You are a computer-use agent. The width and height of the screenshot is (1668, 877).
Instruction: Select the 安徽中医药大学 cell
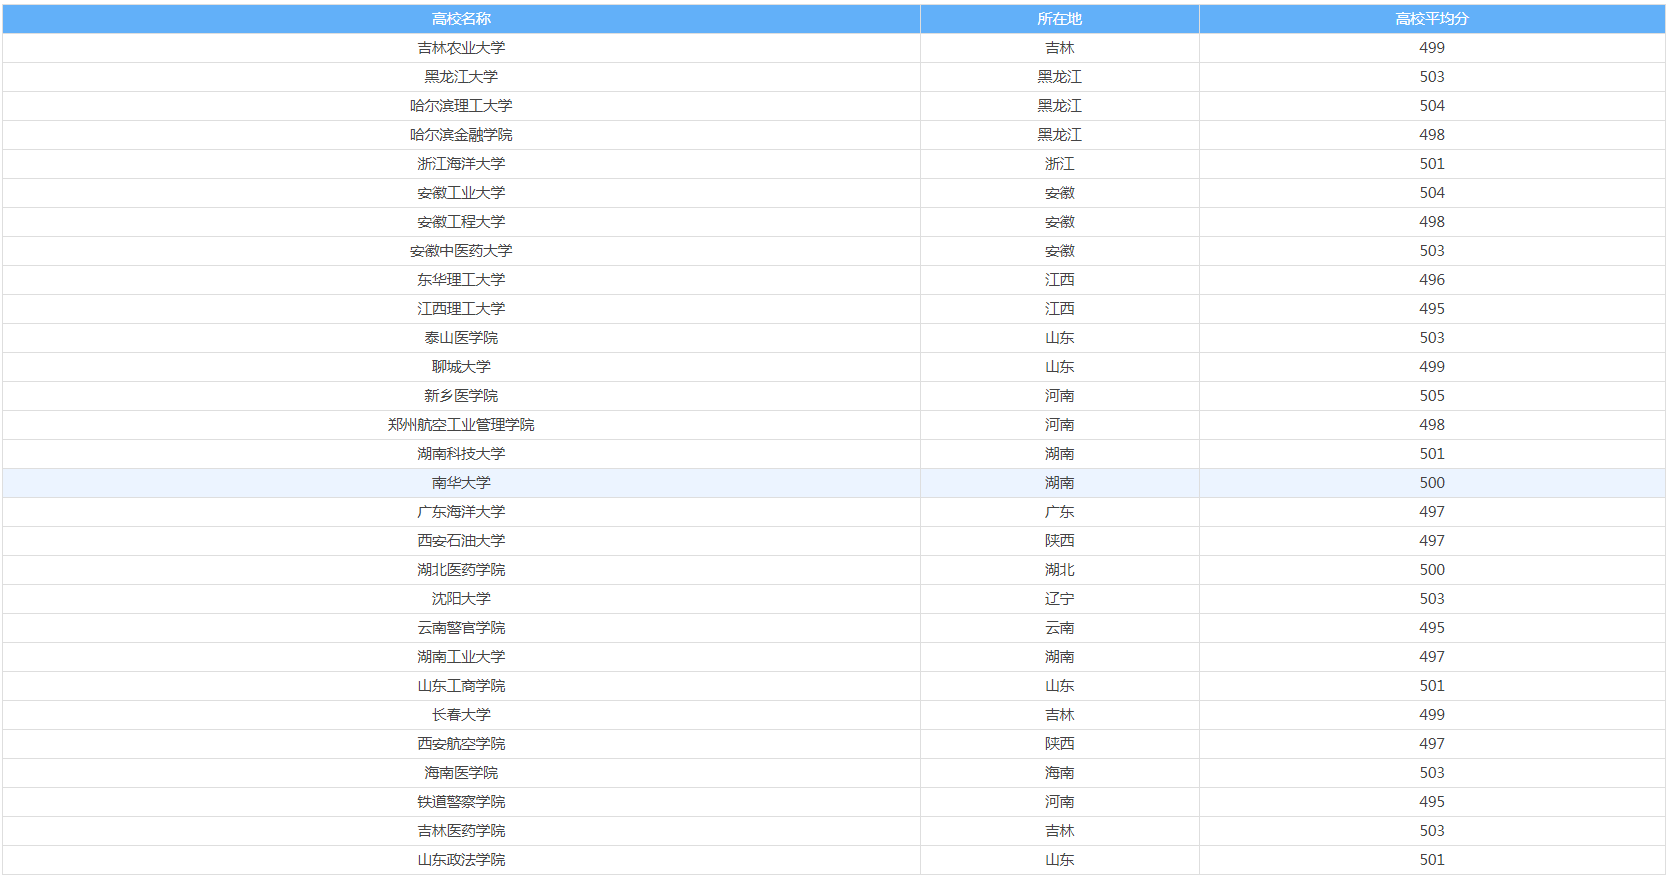click(x=461, y=251)
